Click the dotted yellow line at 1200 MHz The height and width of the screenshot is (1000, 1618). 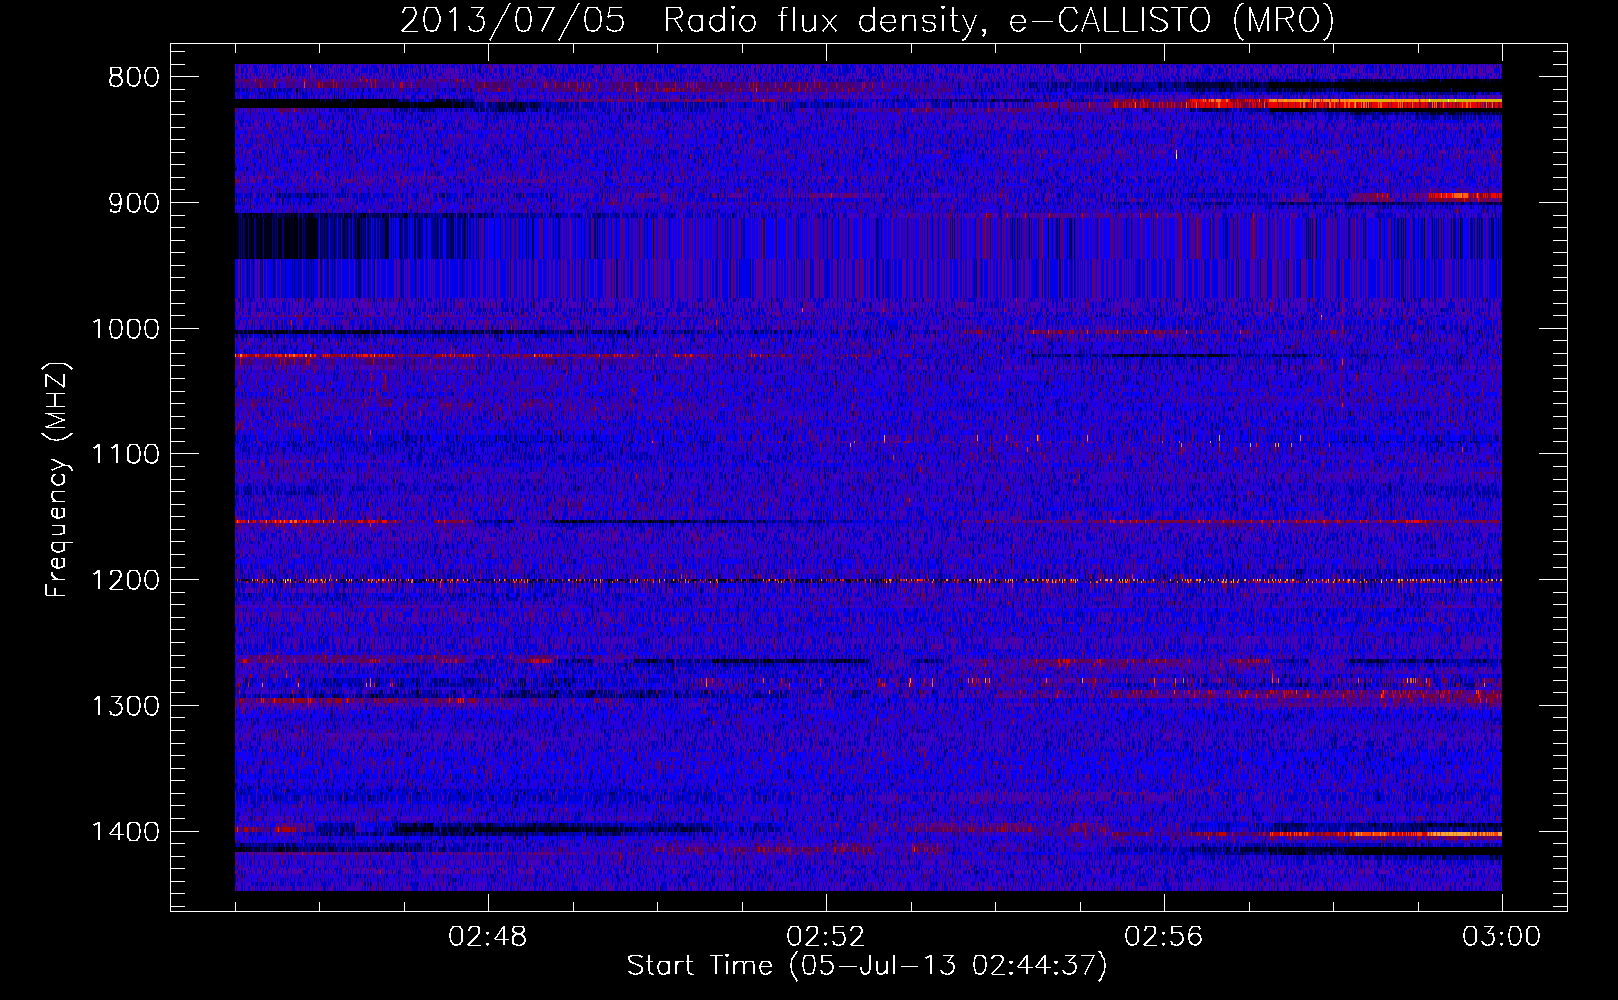(868, 580)
